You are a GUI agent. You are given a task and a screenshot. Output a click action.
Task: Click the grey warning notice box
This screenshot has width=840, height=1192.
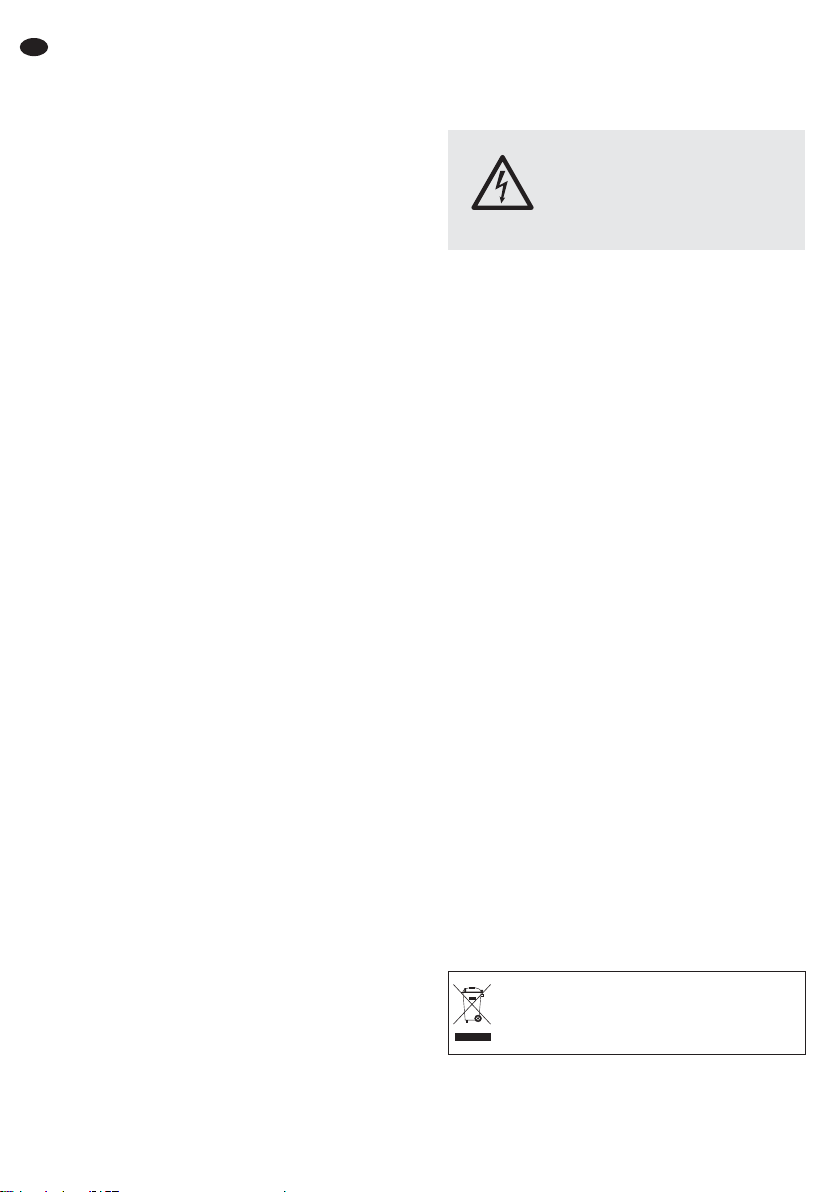[x=626, y=190]
